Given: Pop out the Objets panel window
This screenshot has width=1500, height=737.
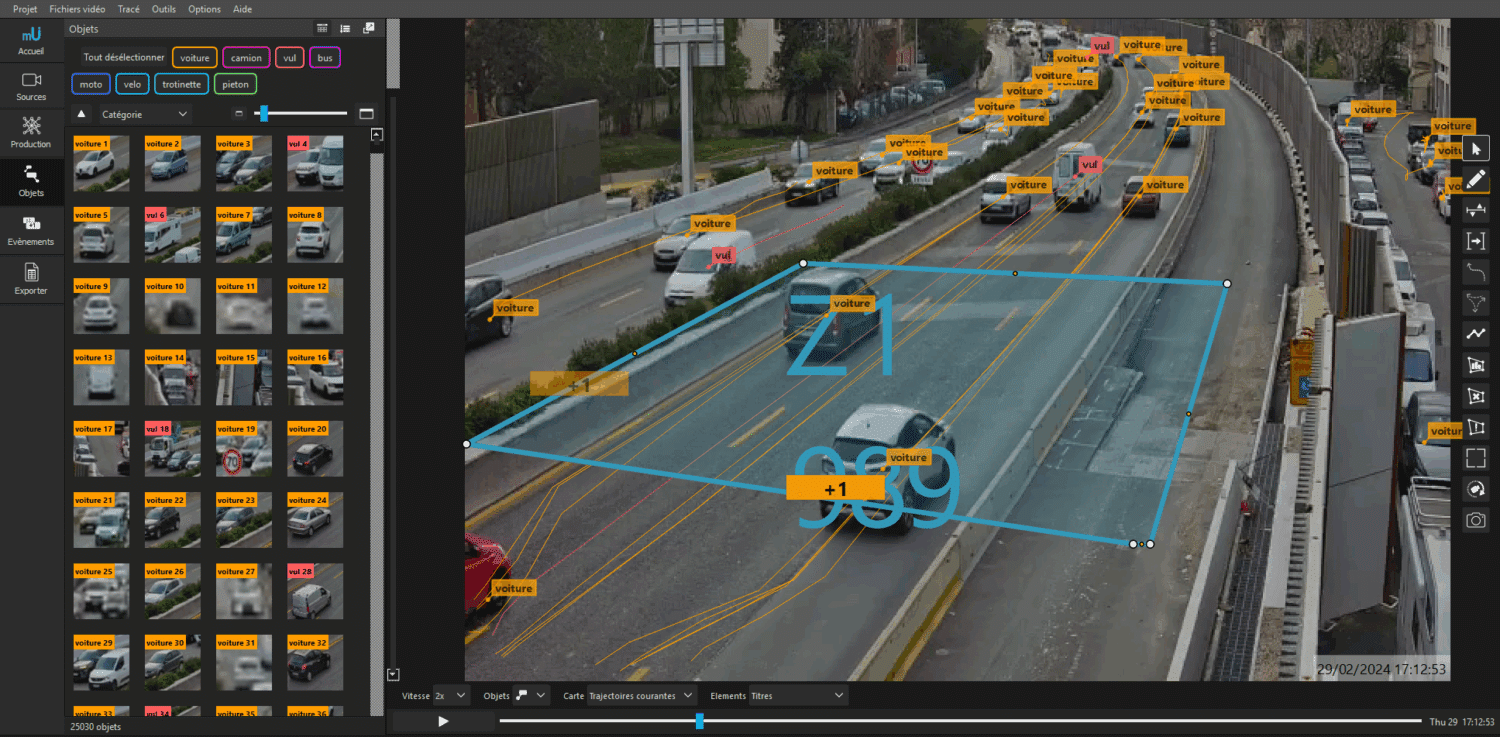Looking at the screenshot, I should point(368,29).
